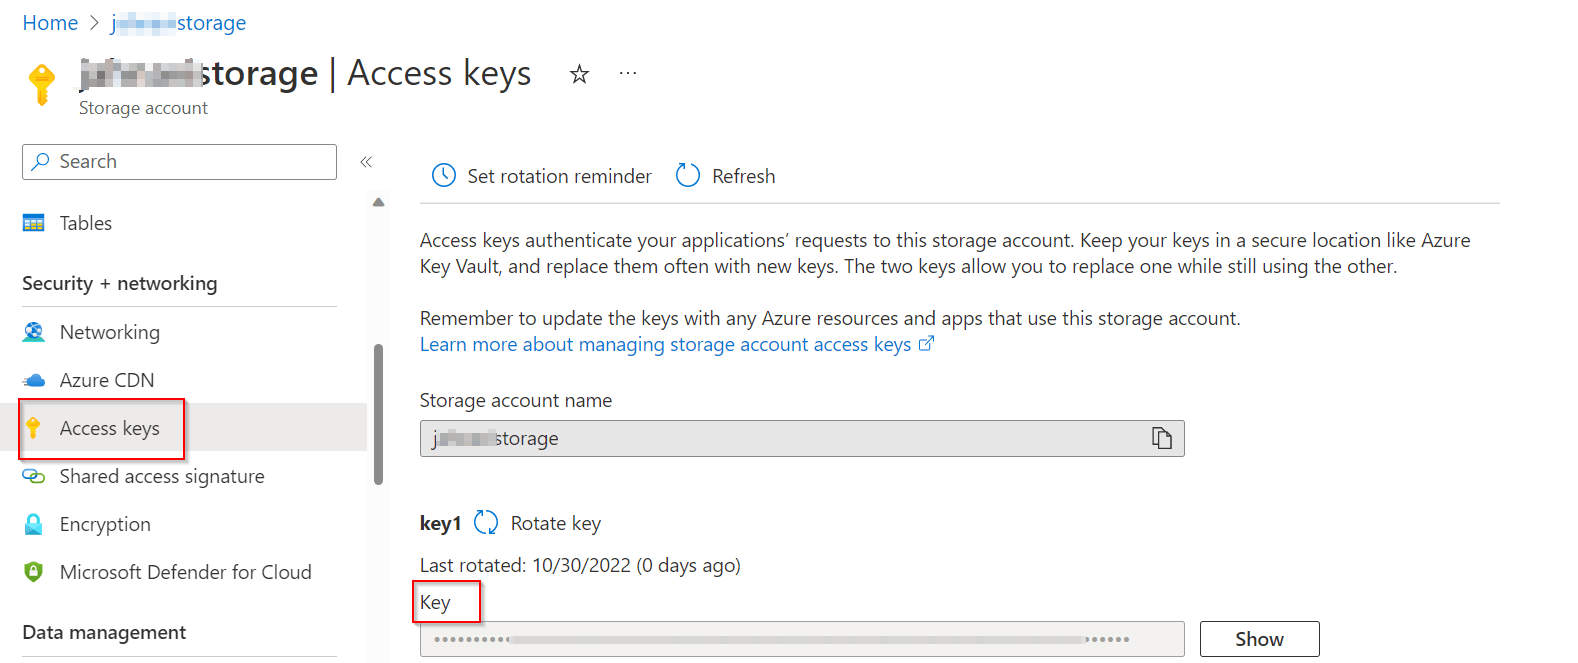1578x663 pixels.
Task: Open Shared access signature
Action: click(162, 476)
